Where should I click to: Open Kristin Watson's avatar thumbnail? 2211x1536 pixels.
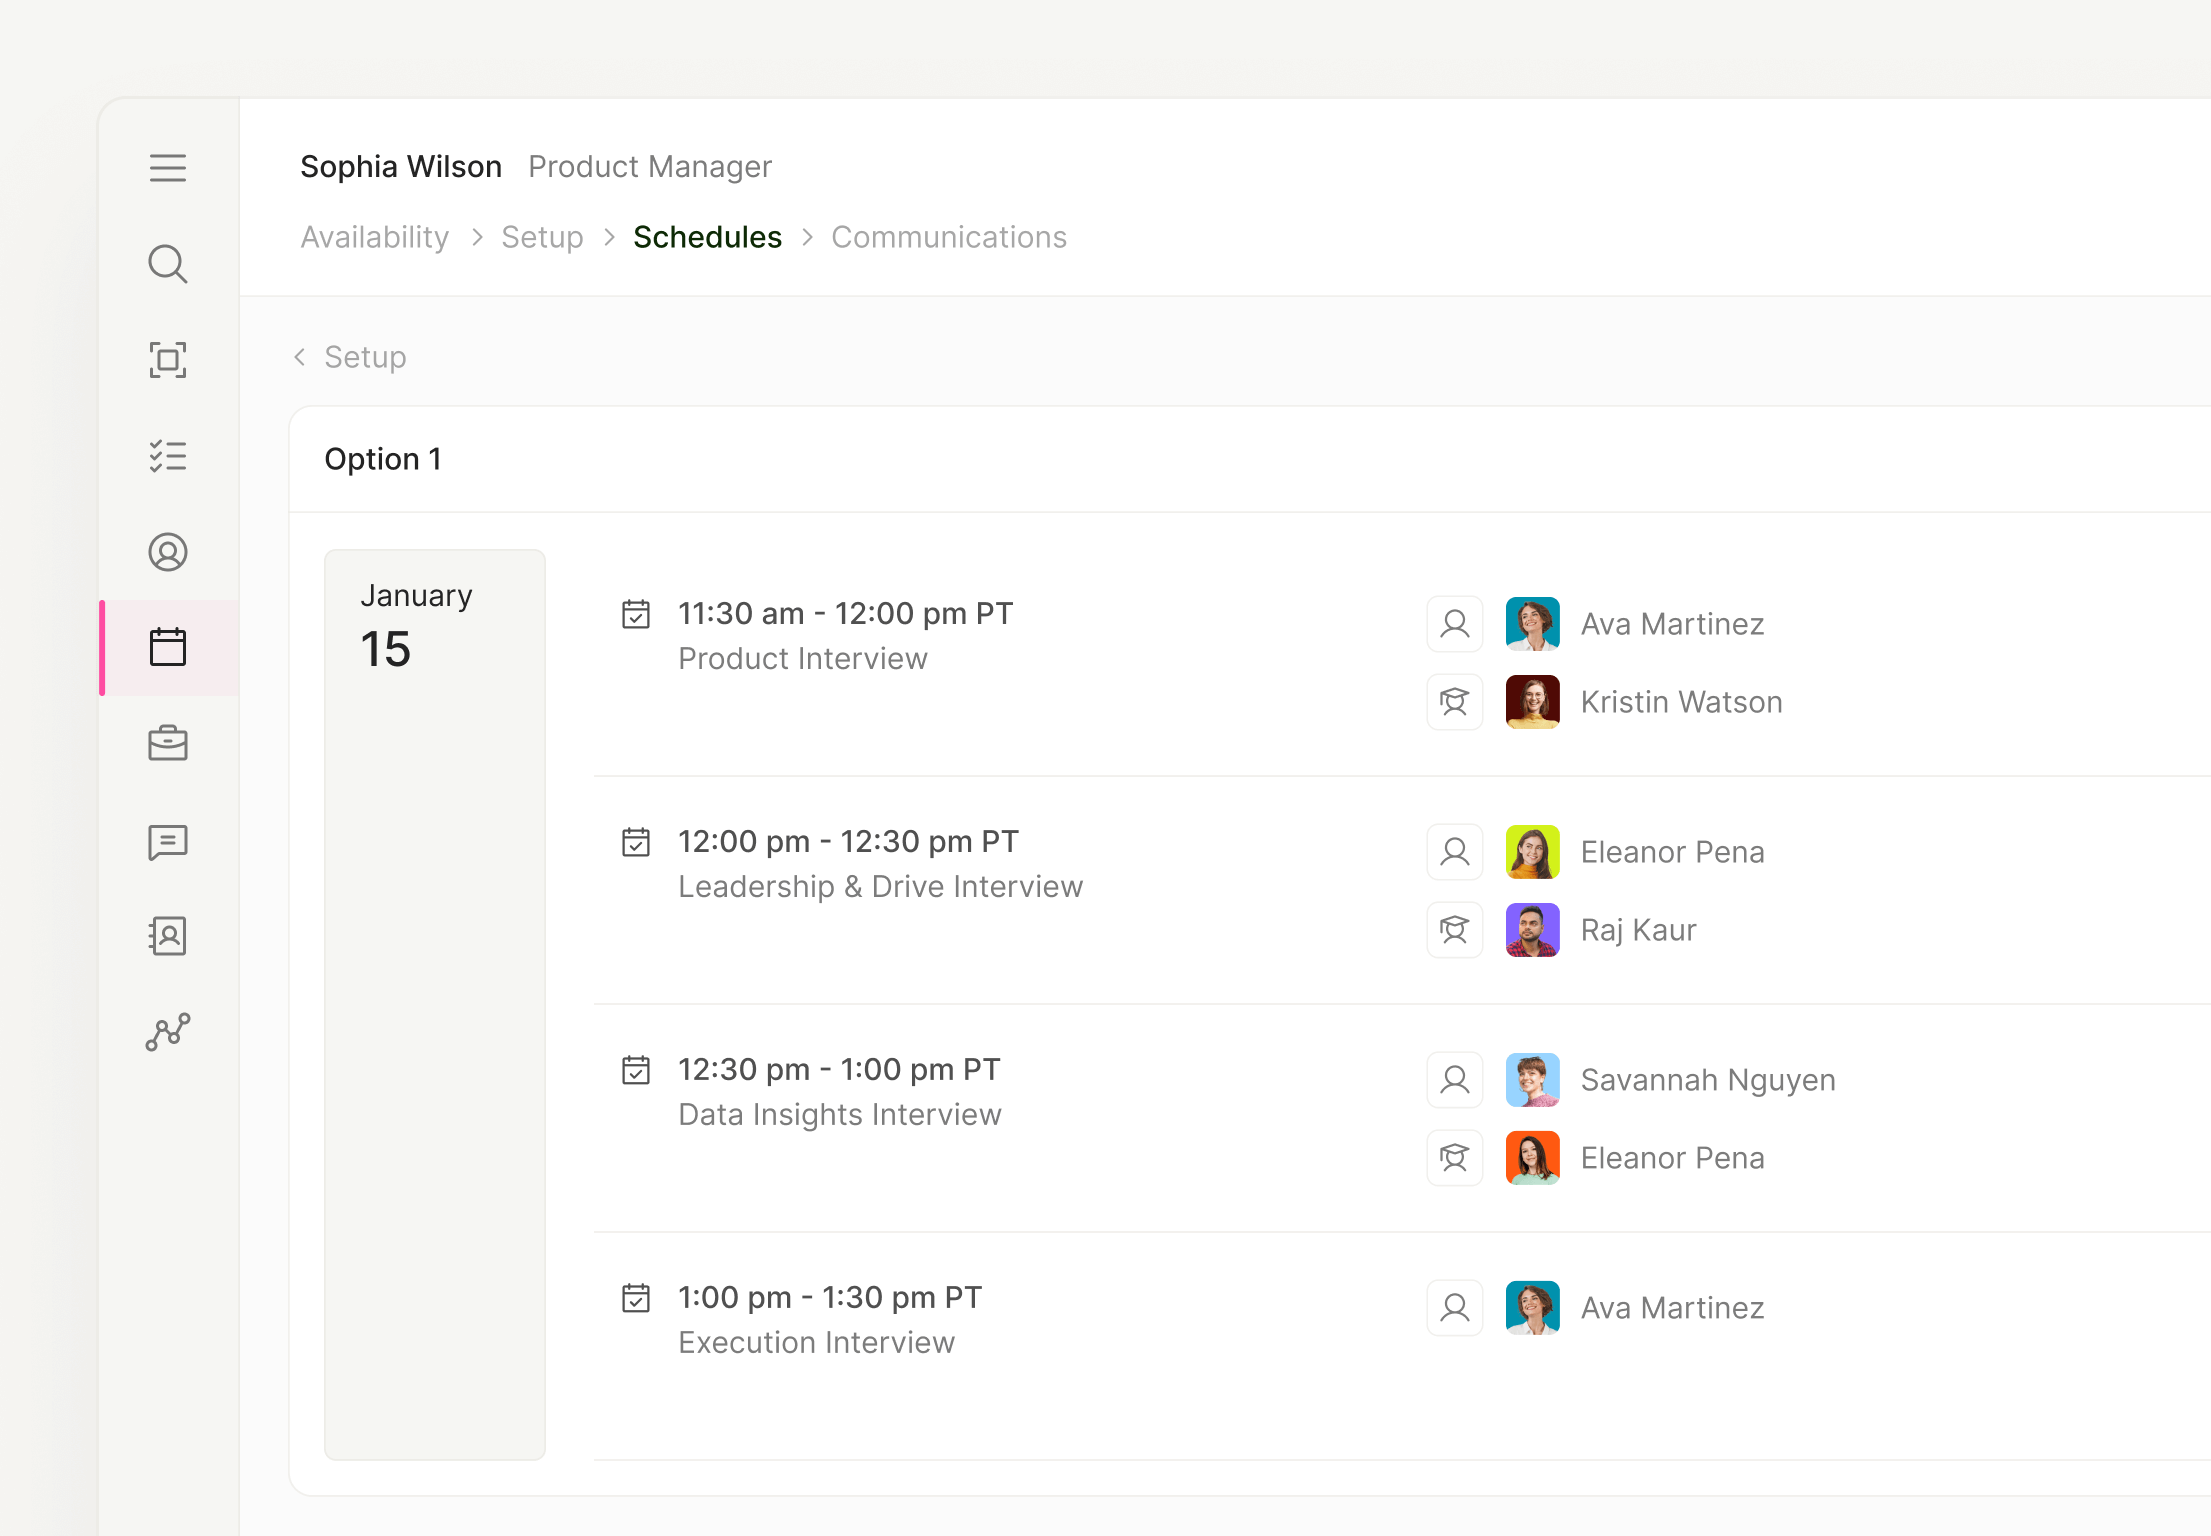(x=1533, y=702)
